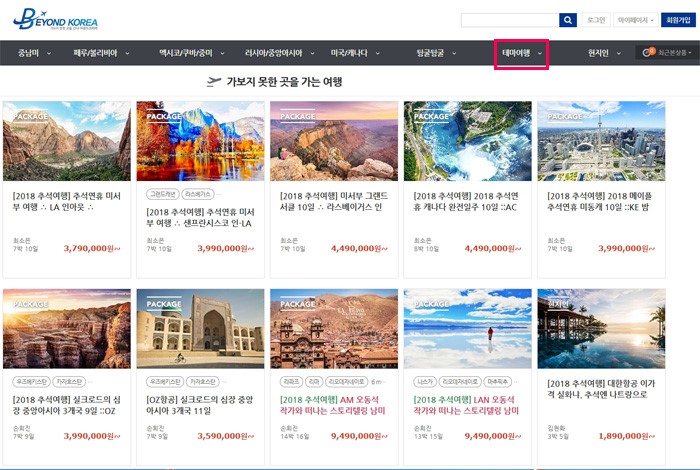Image resolution: width=700 pixels, height=470 pixels.
Task: Open the [OZ항공] 중앙아시아 3개국 11일 title
Action: (x=200, y=405)
